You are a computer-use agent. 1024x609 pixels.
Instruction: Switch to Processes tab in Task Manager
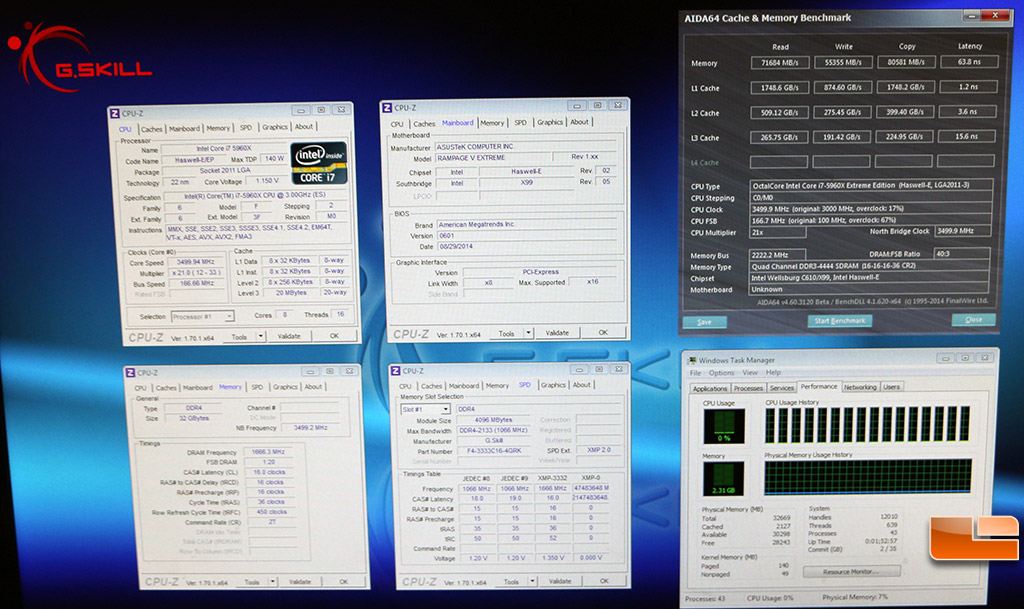tap(748, 388)
